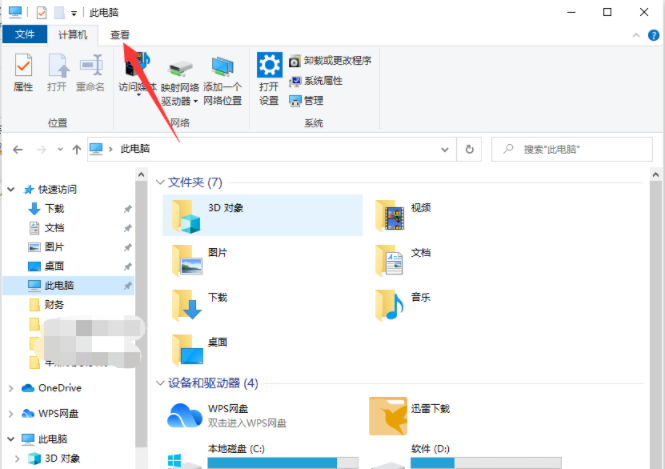Click 卸载或更改程序 in the ribbon
Image resolution: width=665 pixels, height=469 pixels.
click(330, 61)
